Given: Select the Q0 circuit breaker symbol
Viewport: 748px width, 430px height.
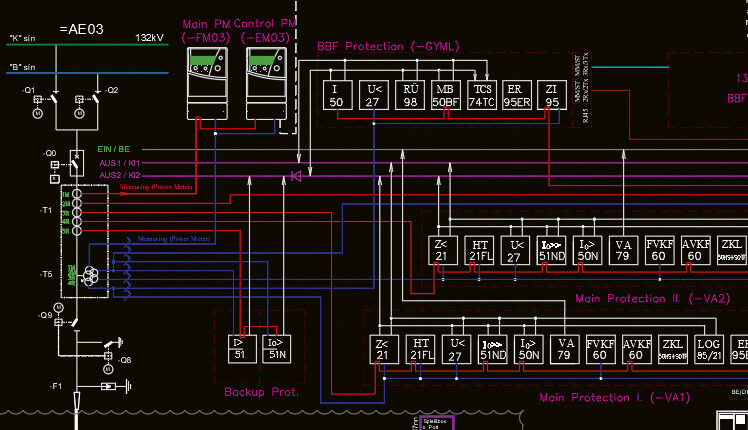Looking at the screenshot, I should 77,158.
